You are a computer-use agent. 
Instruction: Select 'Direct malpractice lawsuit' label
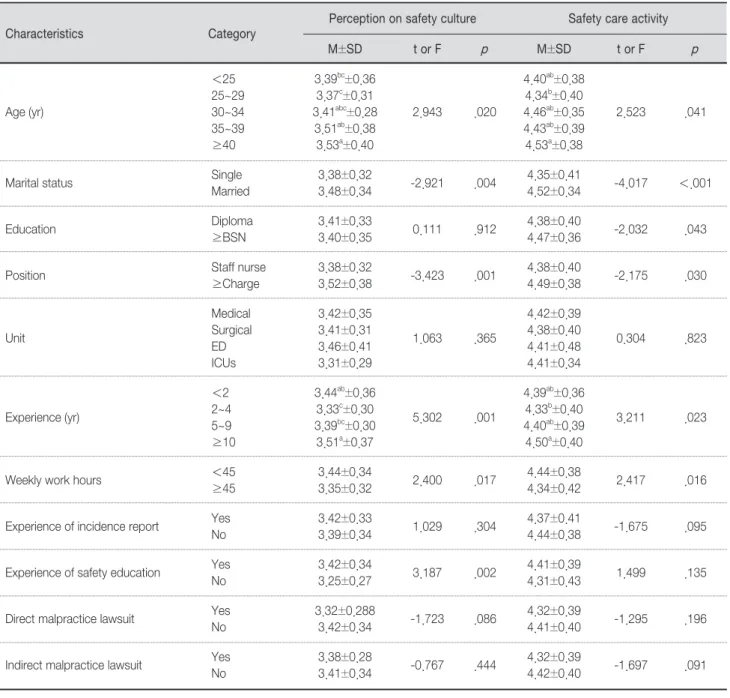(x=70, y=619)
